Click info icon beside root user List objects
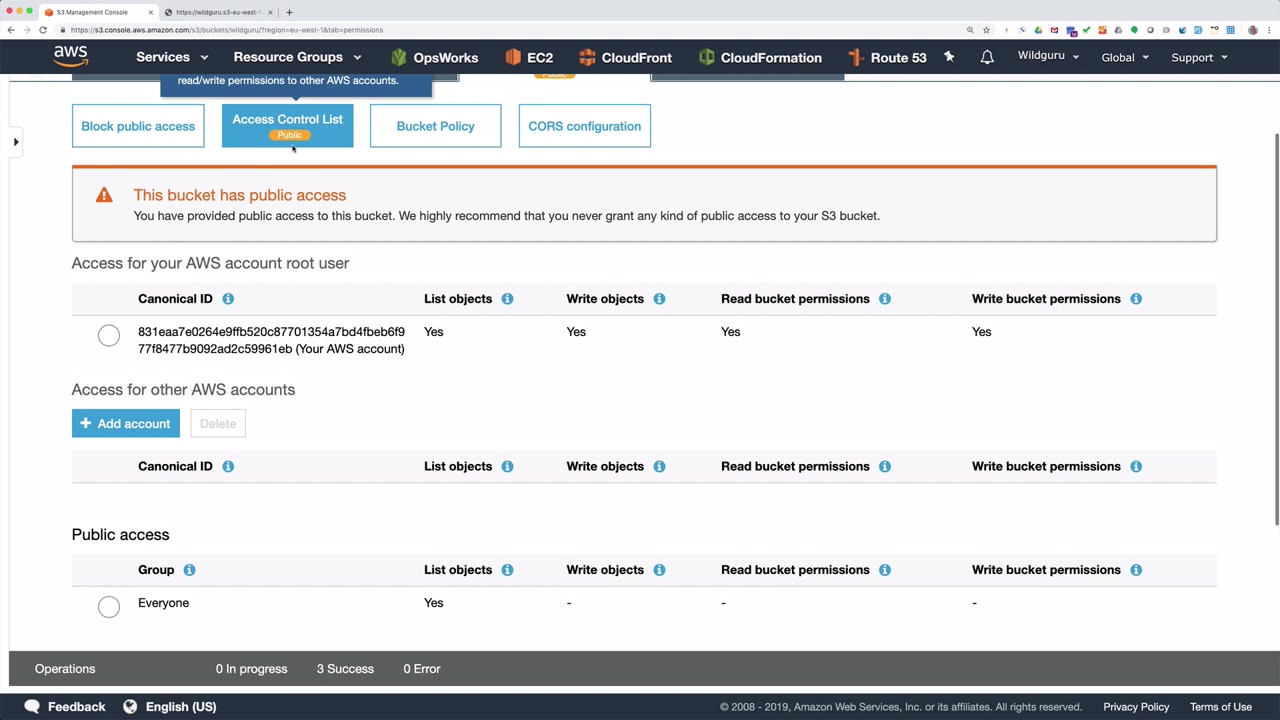 point(507,299)
